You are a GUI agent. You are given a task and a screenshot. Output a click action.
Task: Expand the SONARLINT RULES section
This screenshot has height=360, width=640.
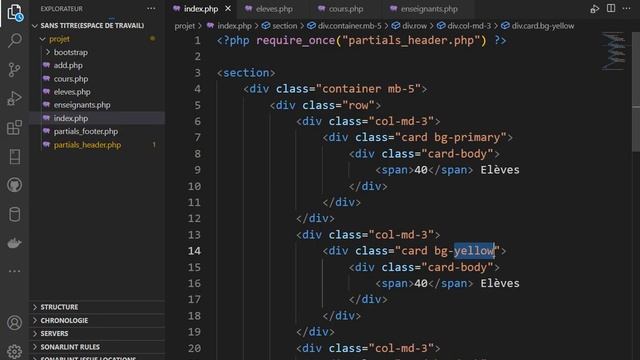pyautogui.click(x=97, y=347)
